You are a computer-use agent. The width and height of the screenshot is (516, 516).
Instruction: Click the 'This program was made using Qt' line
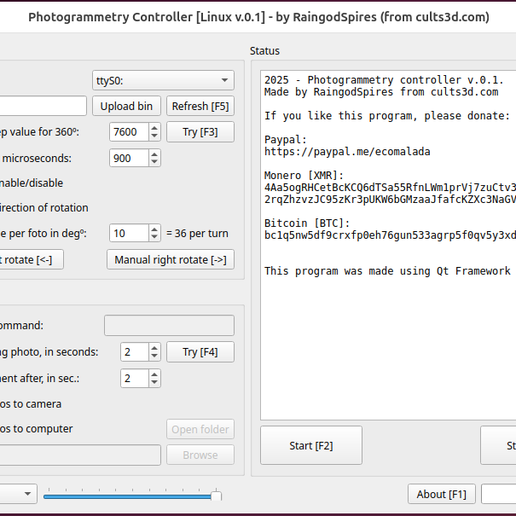[x=387, y=271]
